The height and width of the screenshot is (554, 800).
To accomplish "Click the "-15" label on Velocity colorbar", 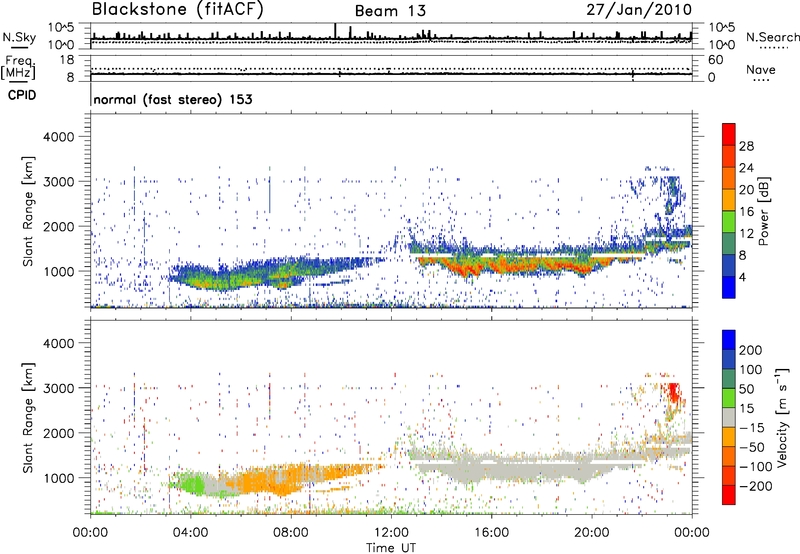I will 752,428.
